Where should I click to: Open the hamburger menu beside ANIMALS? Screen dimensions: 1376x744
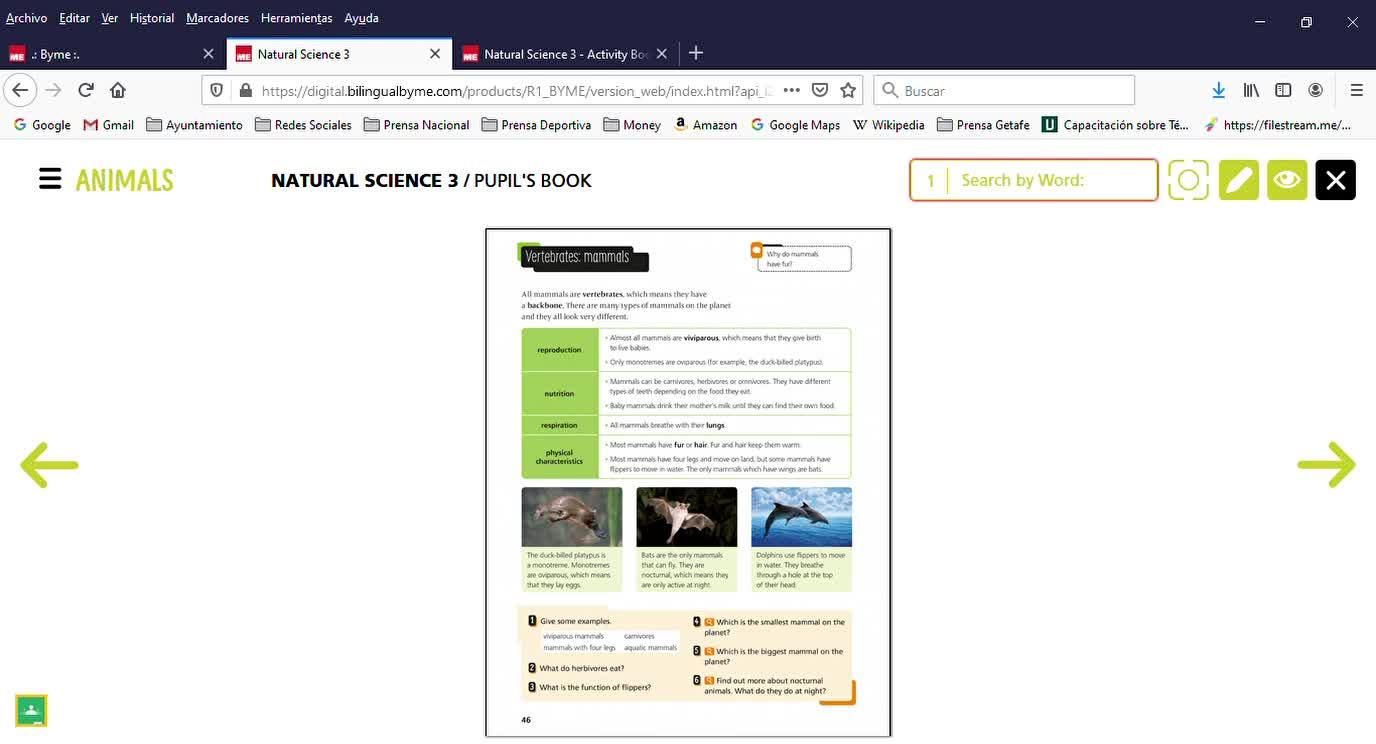[50, 179]
